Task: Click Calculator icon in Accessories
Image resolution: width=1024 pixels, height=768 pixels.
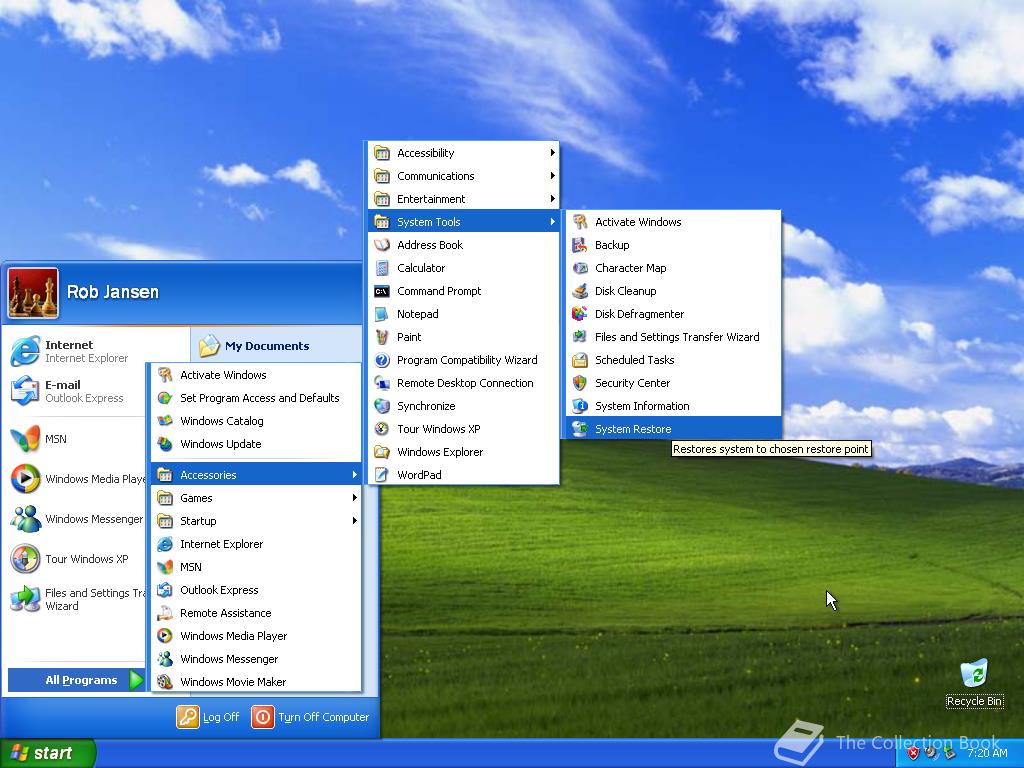Action: click(382, 268)
